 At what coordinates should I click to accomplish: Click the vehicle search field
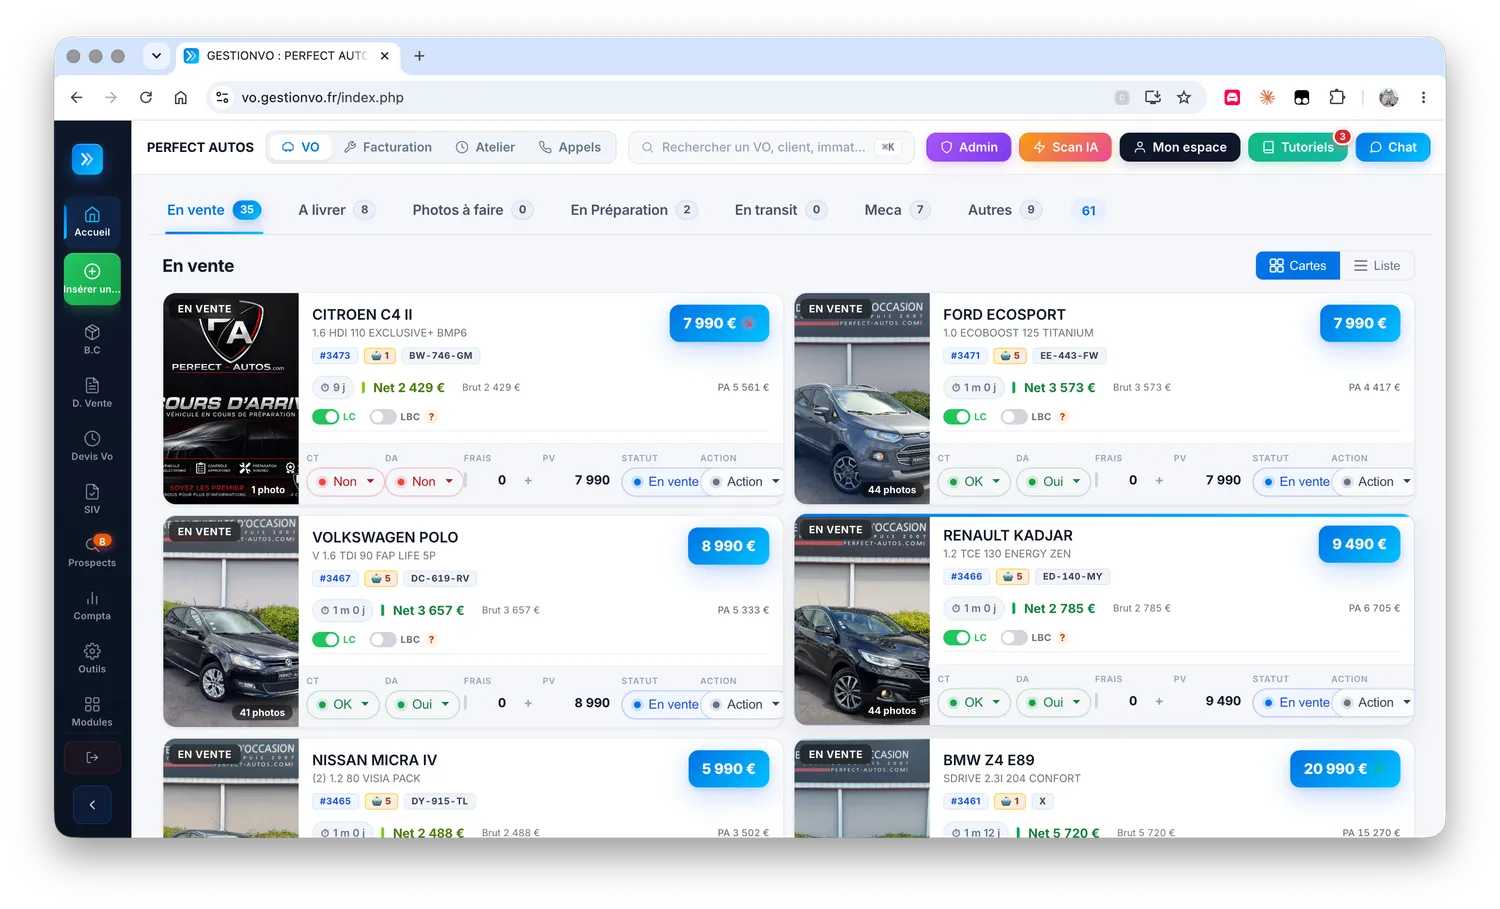pyautogui.click(x=771, y=147)
